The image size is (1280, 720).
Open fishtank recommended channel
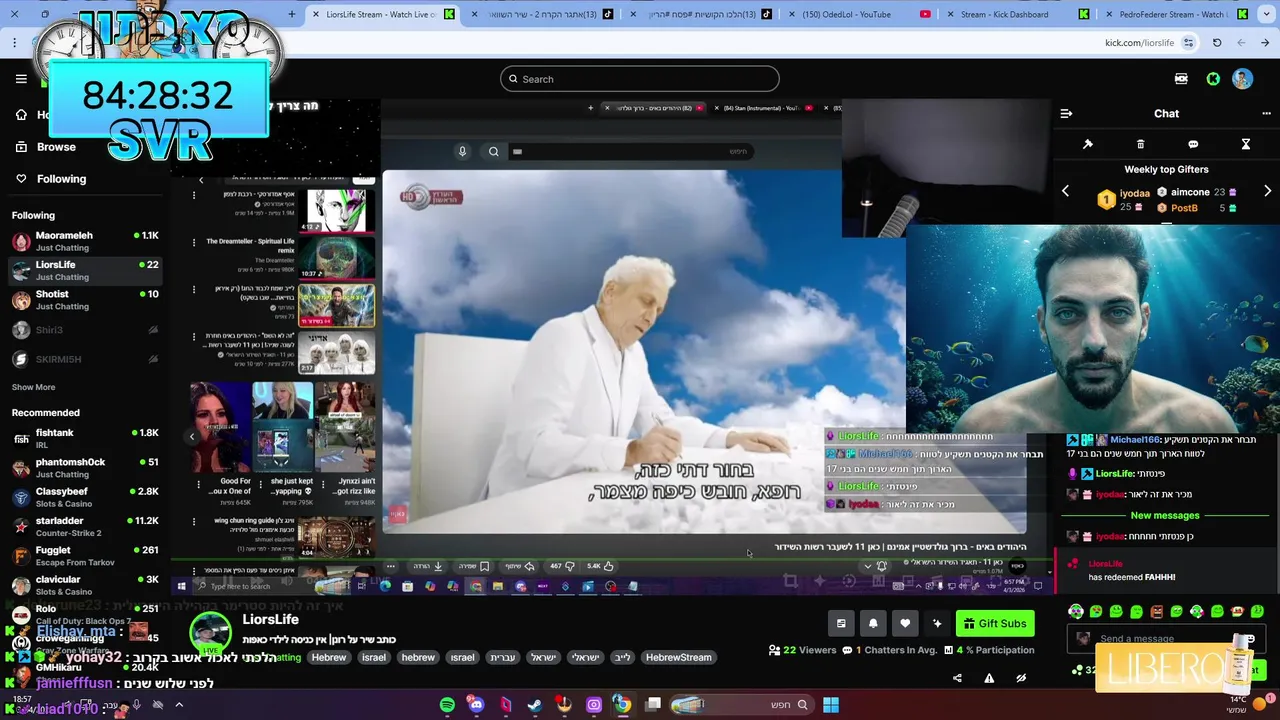tap(85, 438)
